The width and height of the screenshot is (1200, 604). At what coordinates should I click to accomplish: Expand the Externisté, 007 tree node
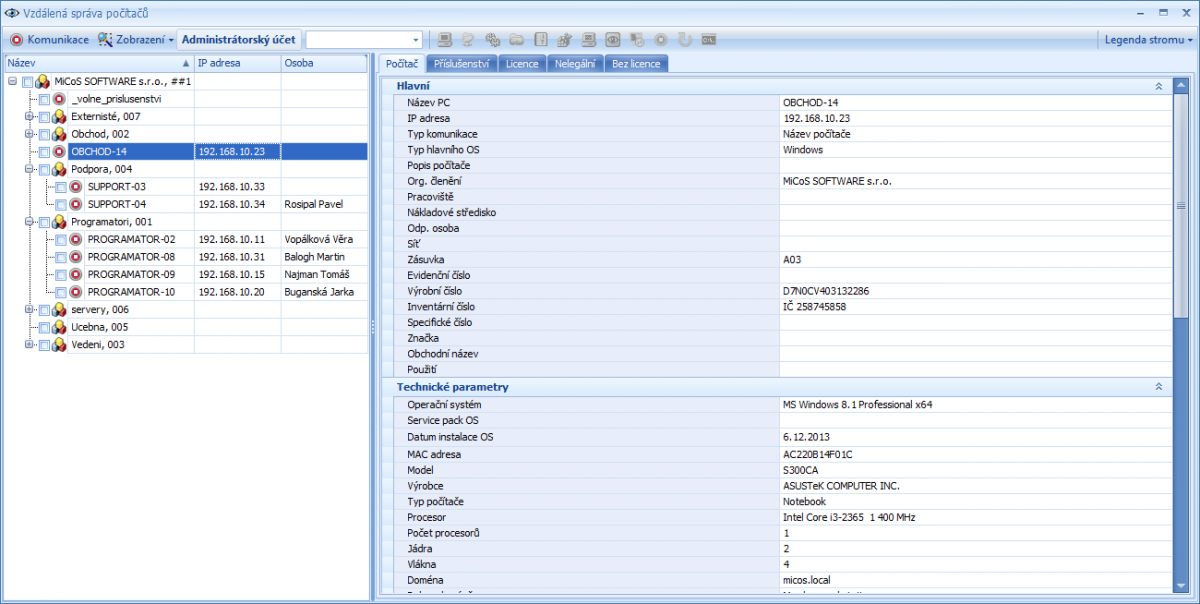[29, 117]
